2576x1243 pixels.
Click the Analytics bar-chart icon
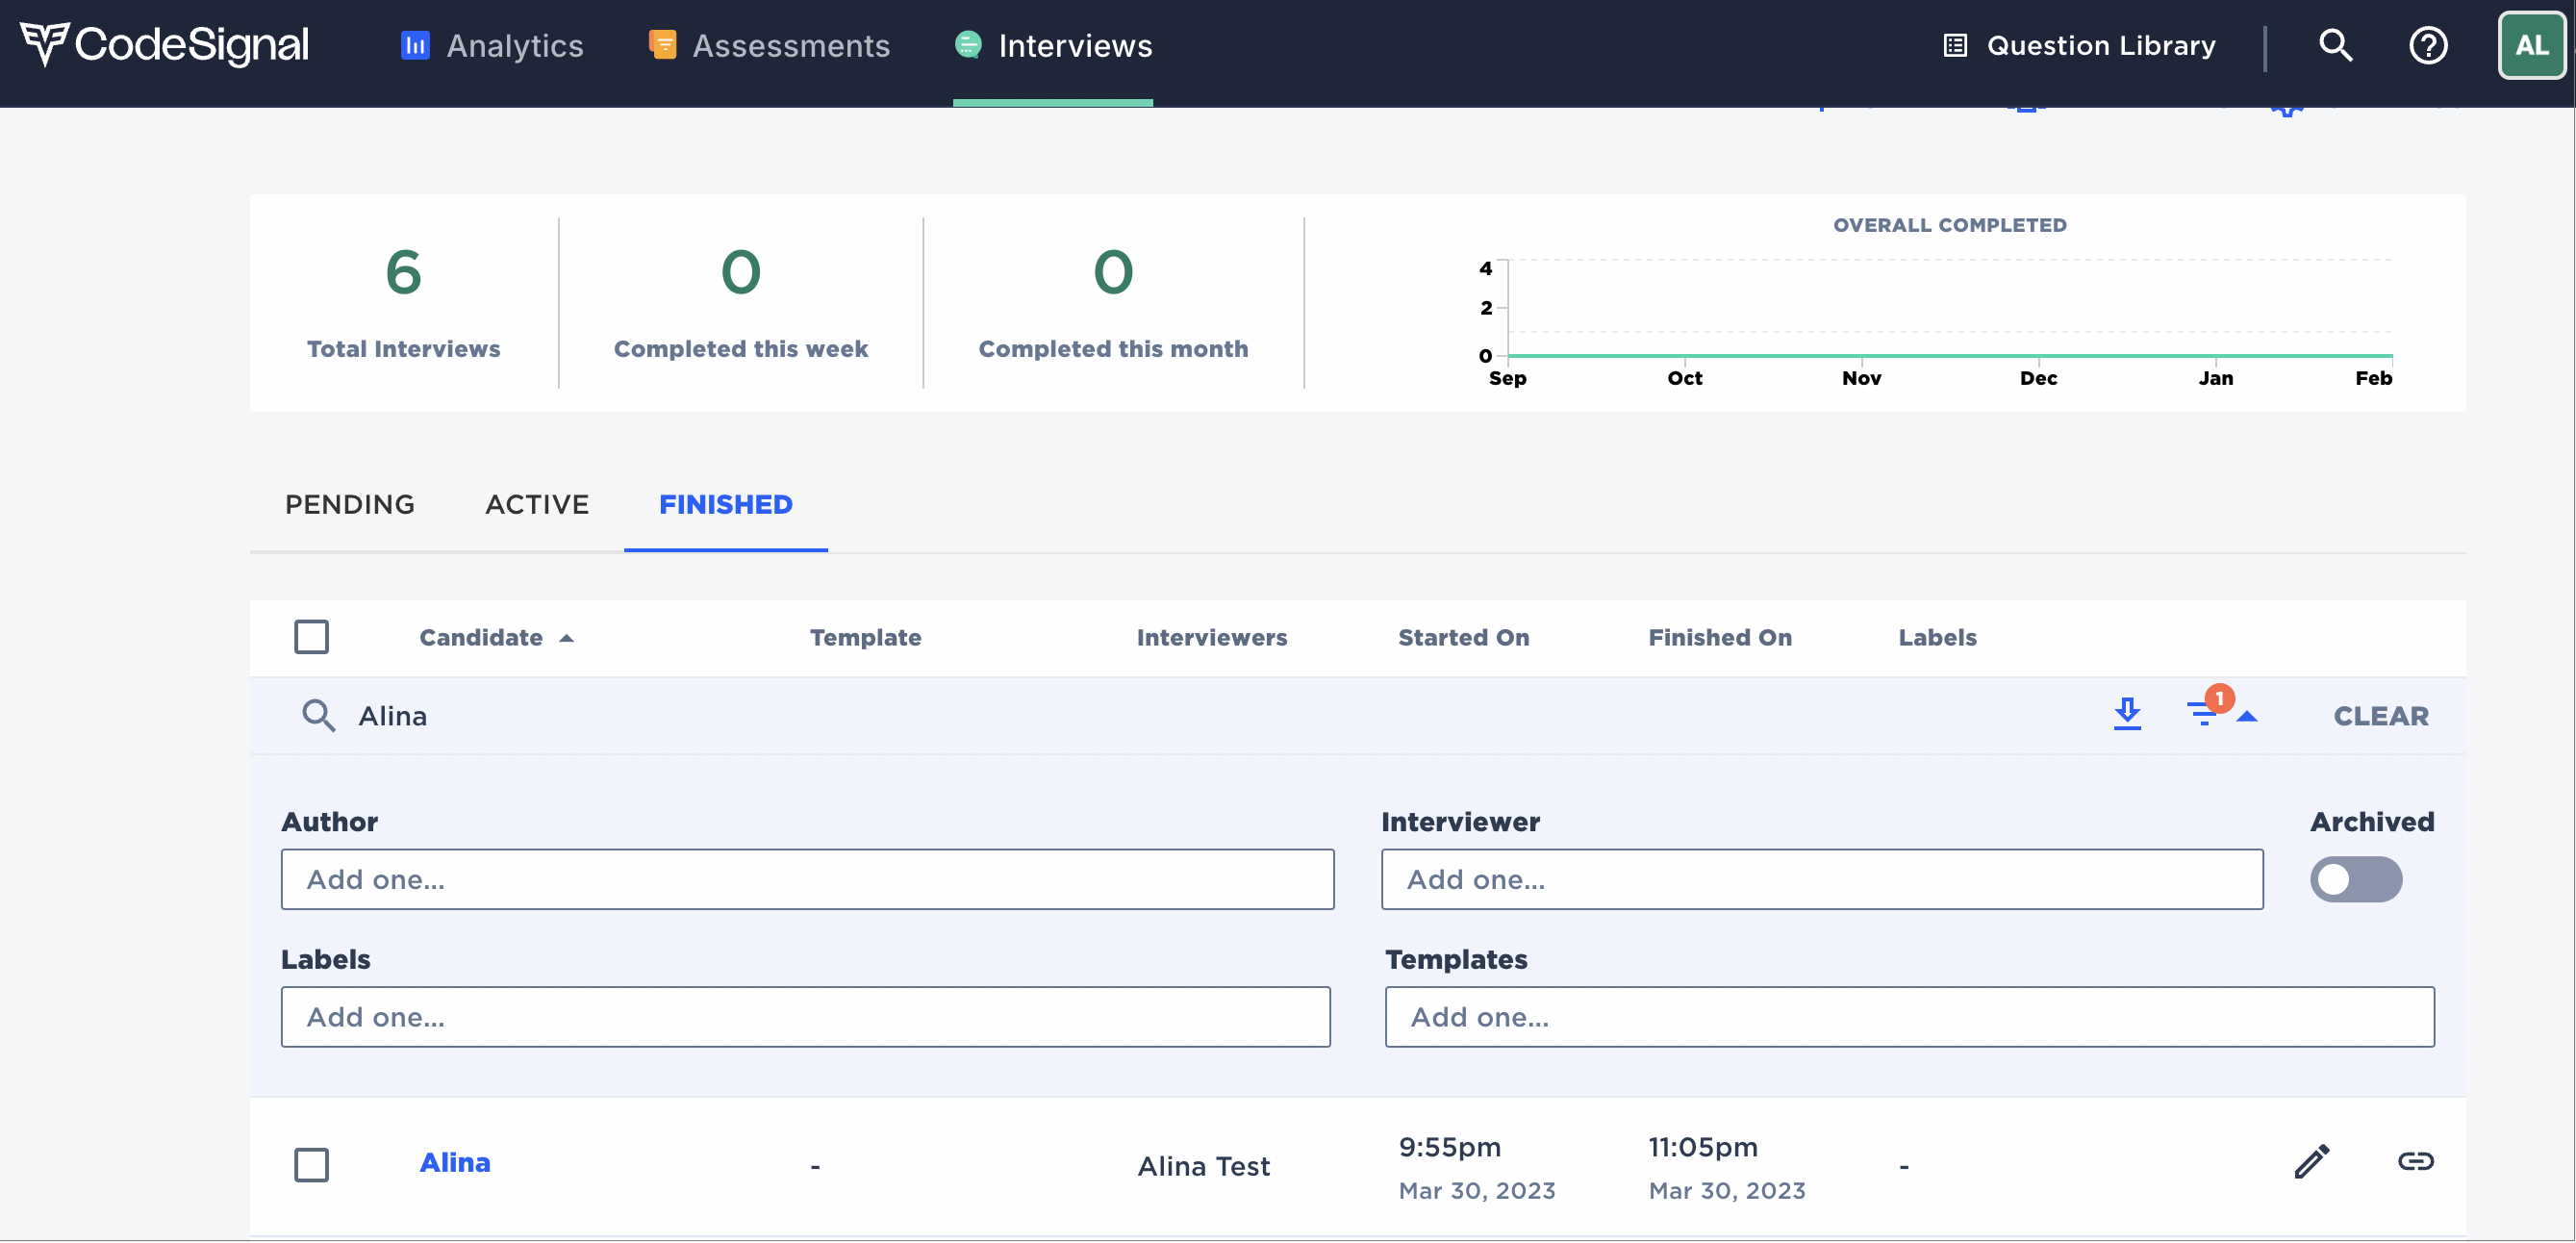(415, 45)
